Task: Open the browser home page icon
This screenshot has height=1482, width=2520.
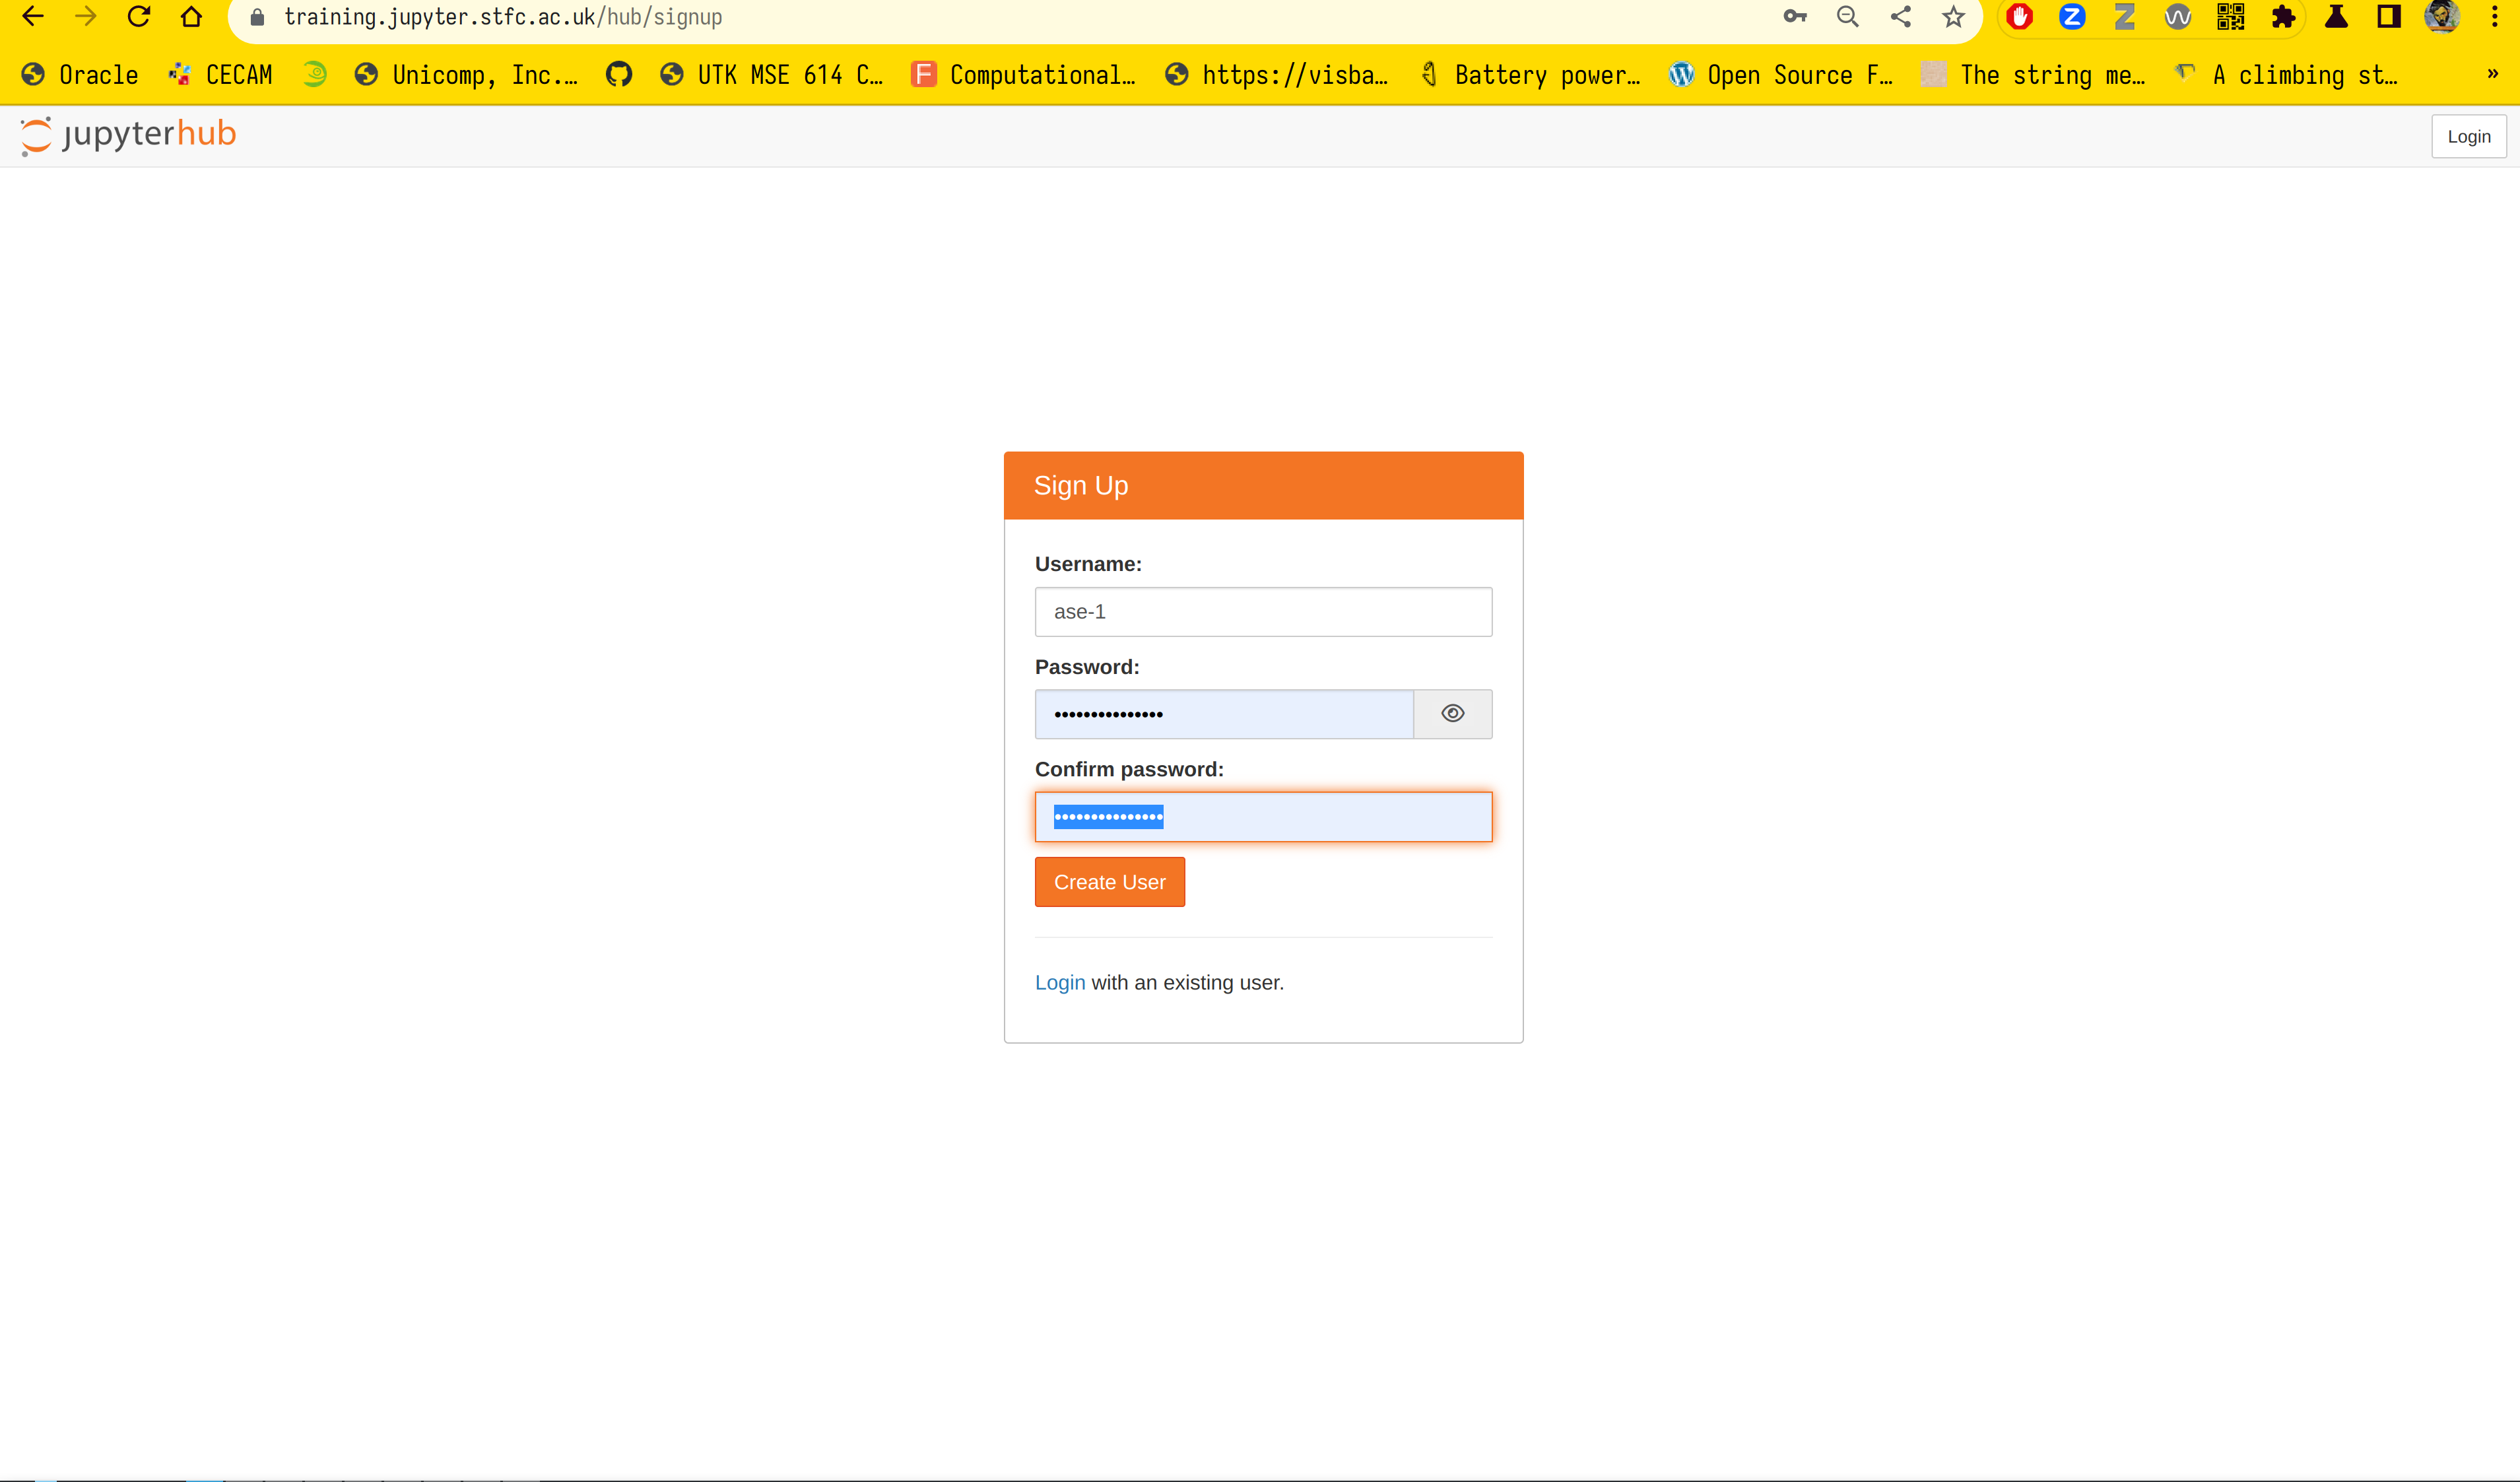Action: [191, 17]
